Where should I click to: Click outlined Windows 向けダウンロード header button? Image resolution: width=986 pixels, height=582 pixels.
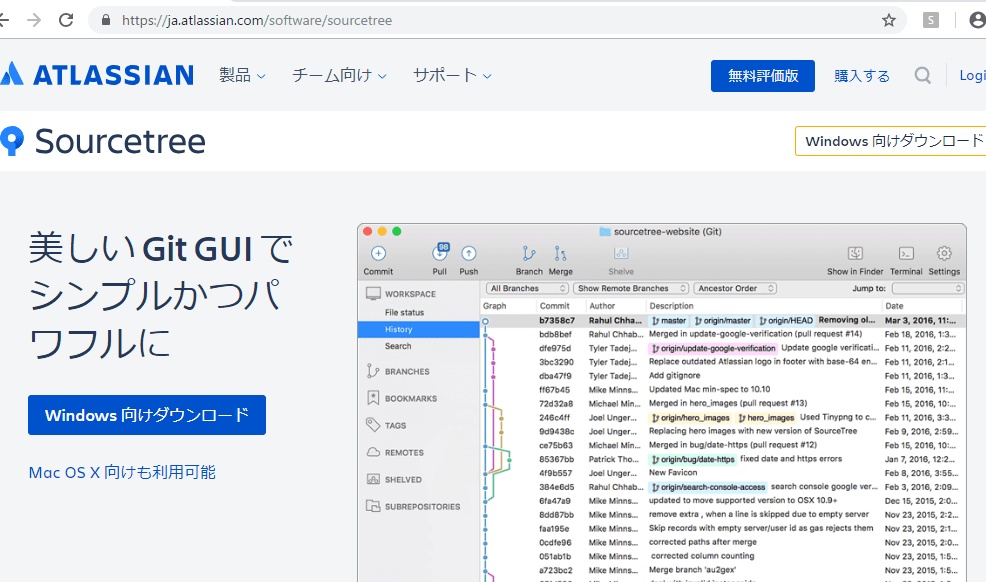click(890, 141)
